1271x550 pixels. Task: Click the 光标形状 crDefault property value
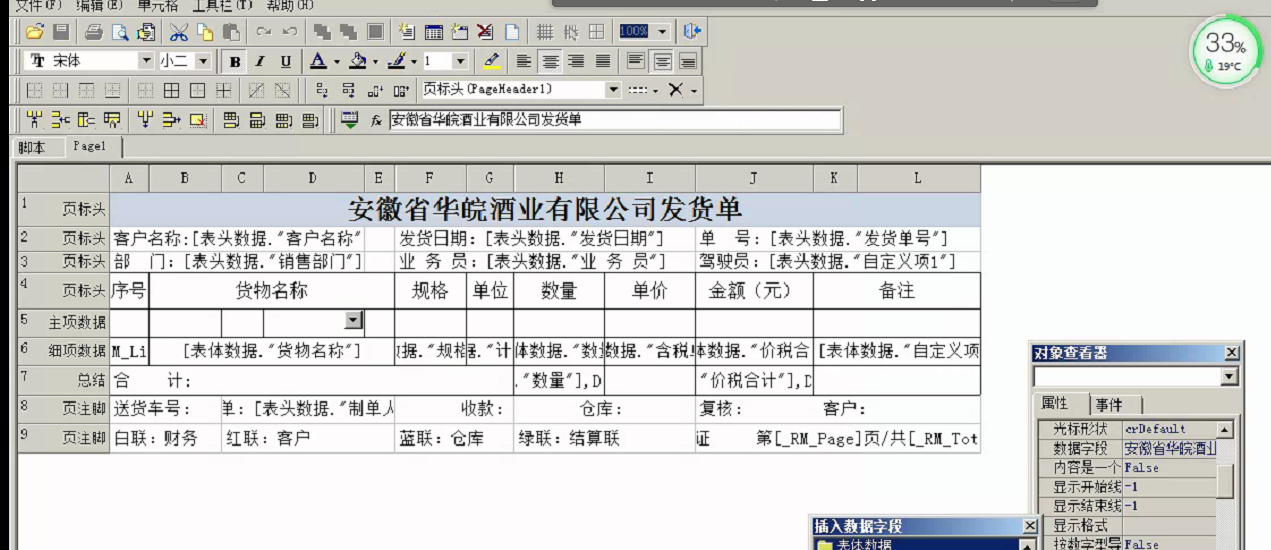click(x=1169, y=429)
